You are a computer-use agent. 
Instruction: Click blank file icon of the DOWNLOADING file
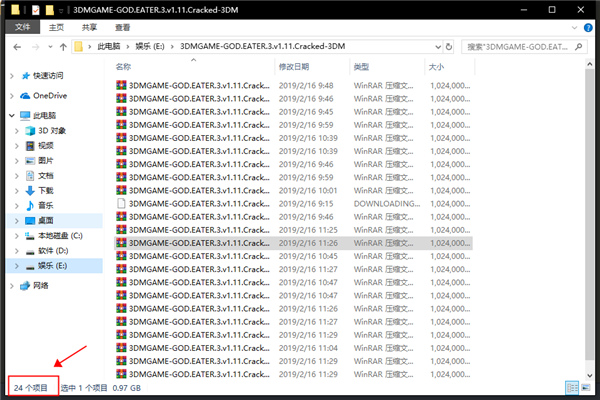(121, 203)
